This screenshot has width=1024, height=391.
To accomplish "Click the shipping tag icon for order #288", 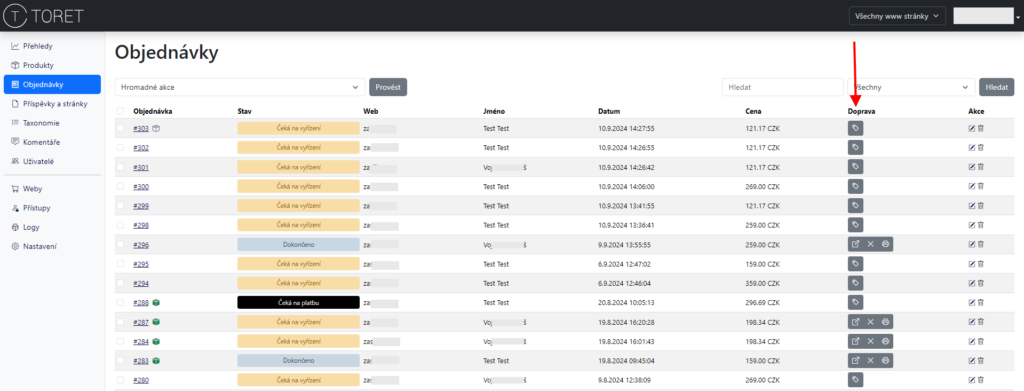I will coord(855,302).
